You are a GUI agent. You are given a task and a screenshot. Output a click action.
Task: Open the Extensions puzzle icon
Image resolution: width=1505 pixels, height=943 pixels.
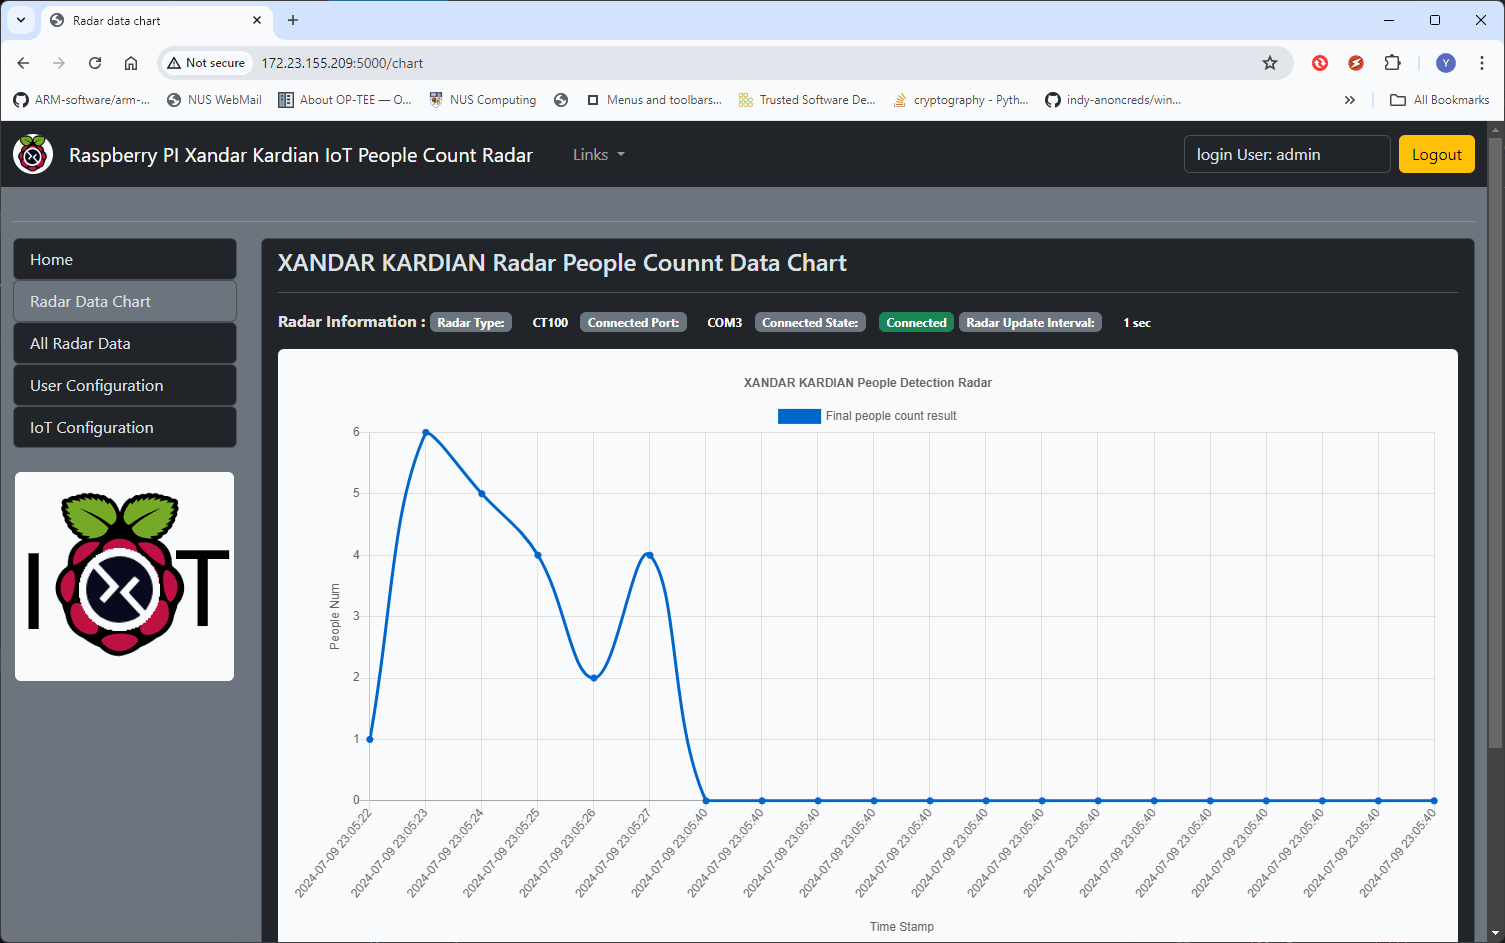click(x=1392, y=63)
